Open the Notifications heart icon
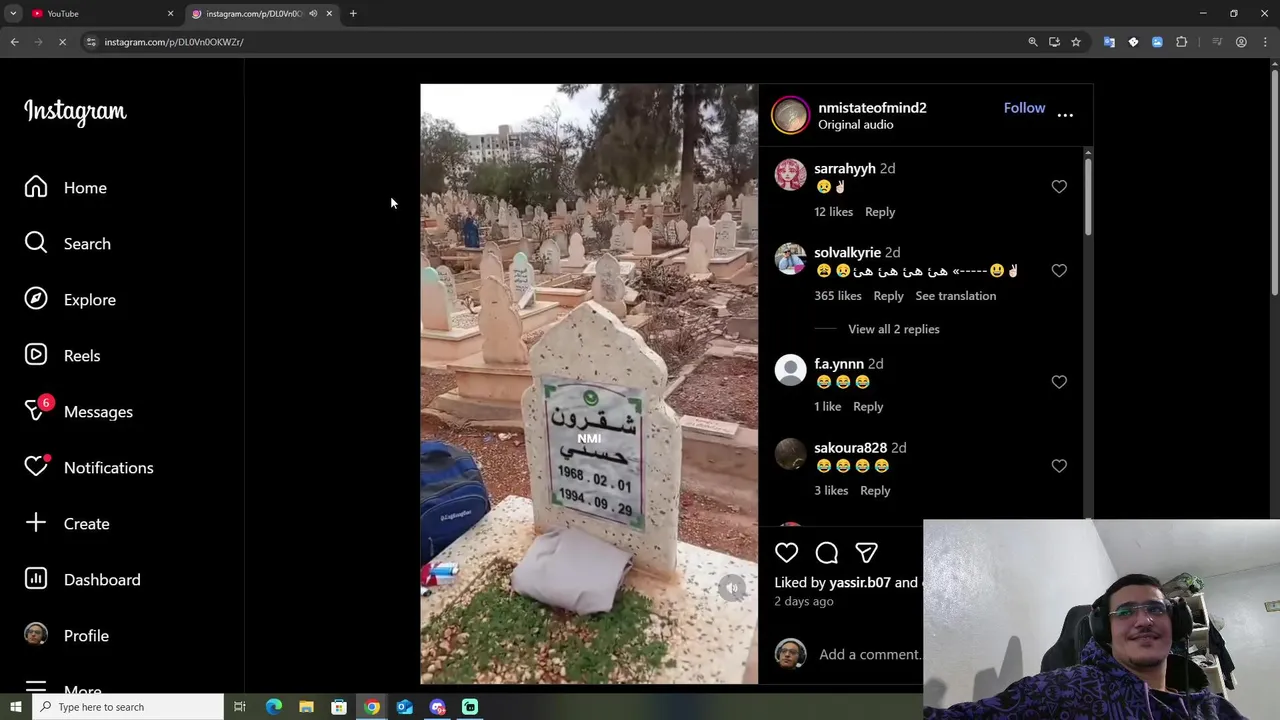 36,467
